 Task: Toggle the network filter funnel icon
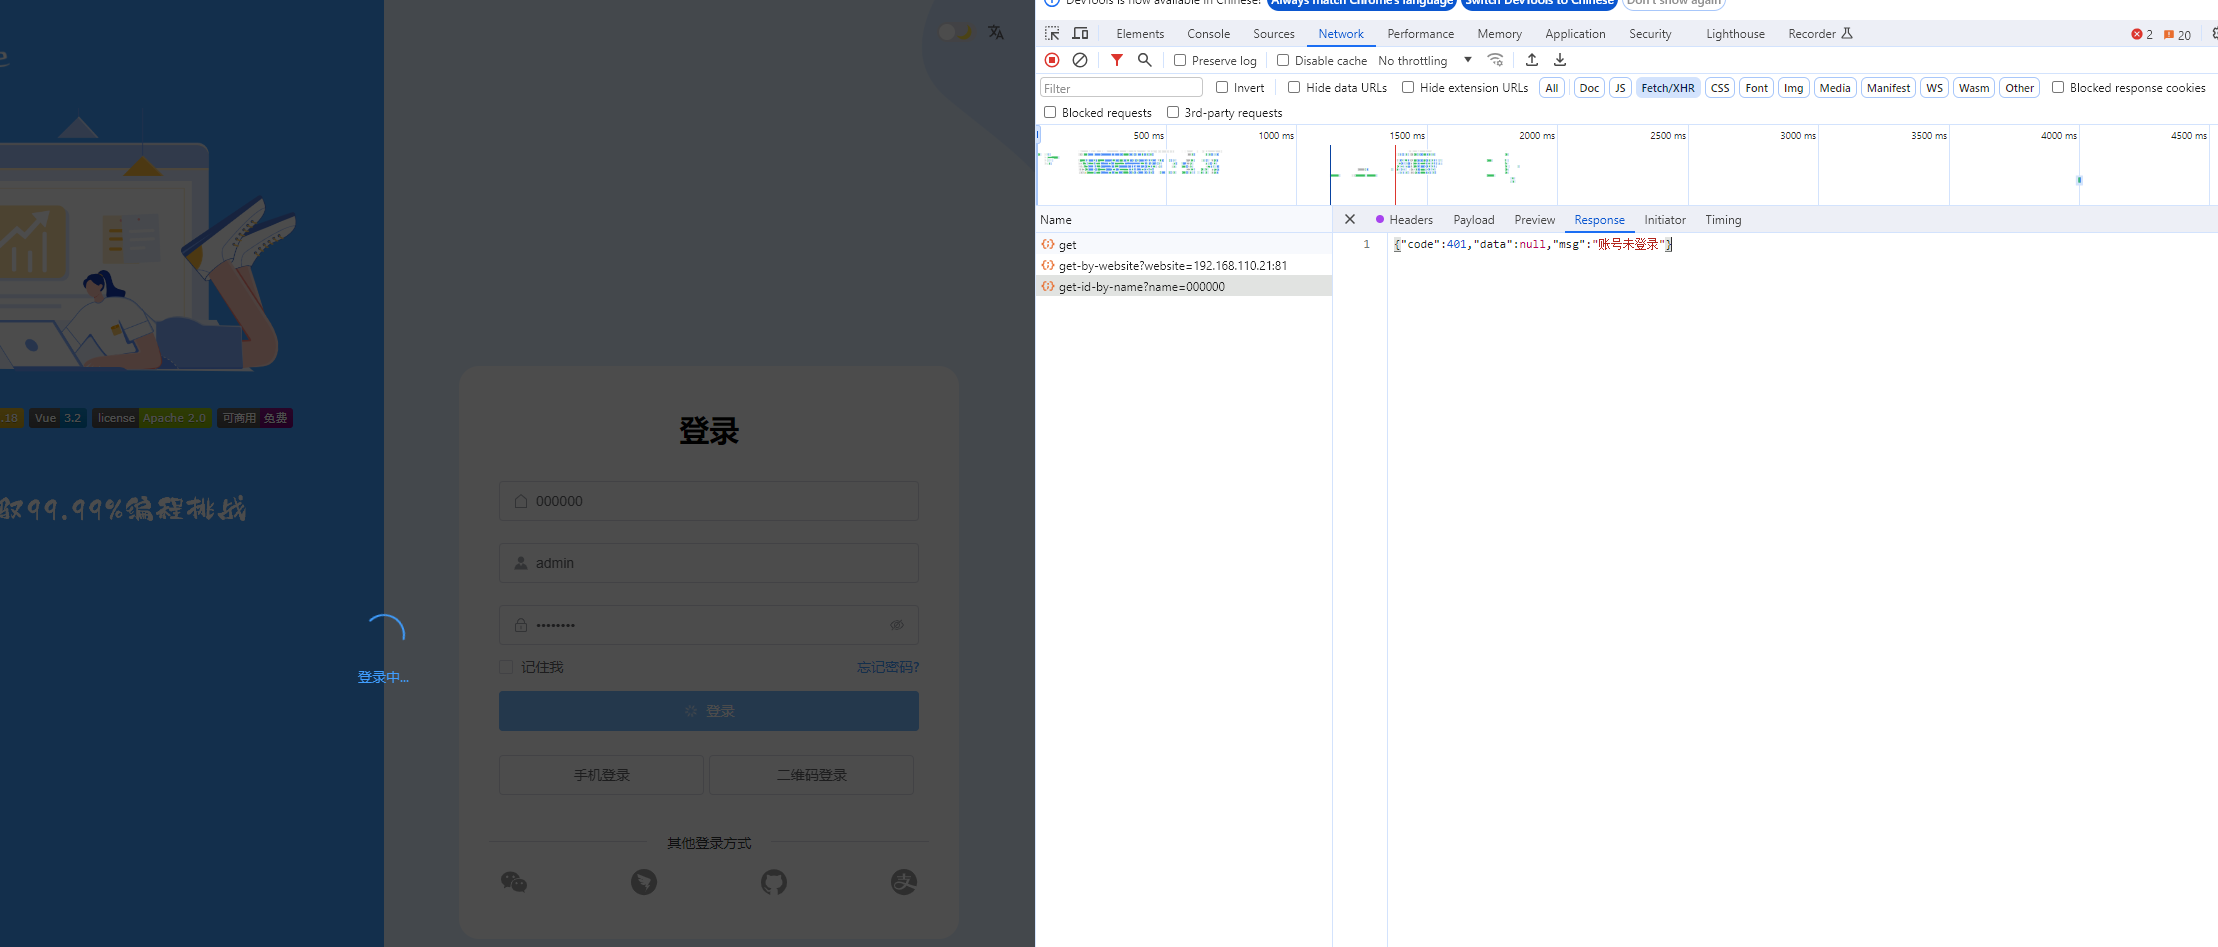click(x=1117, y=60)
